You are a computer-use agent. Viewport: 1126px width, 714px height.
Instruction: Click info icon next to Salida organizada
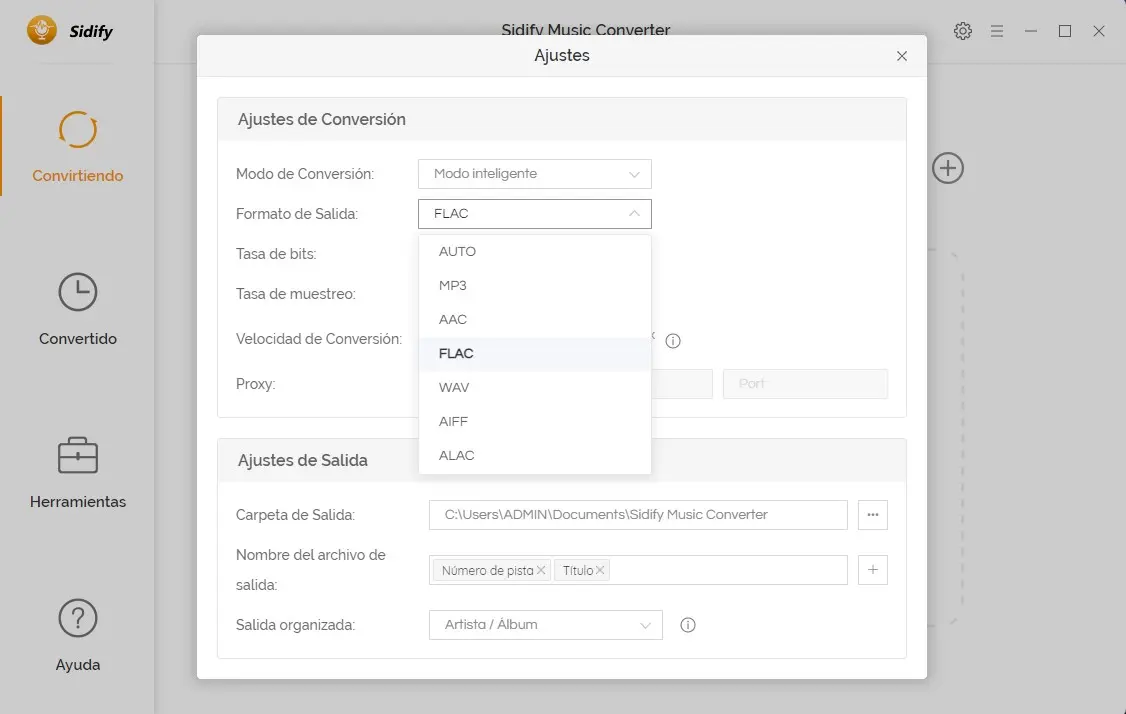click(x=687, y=625)
